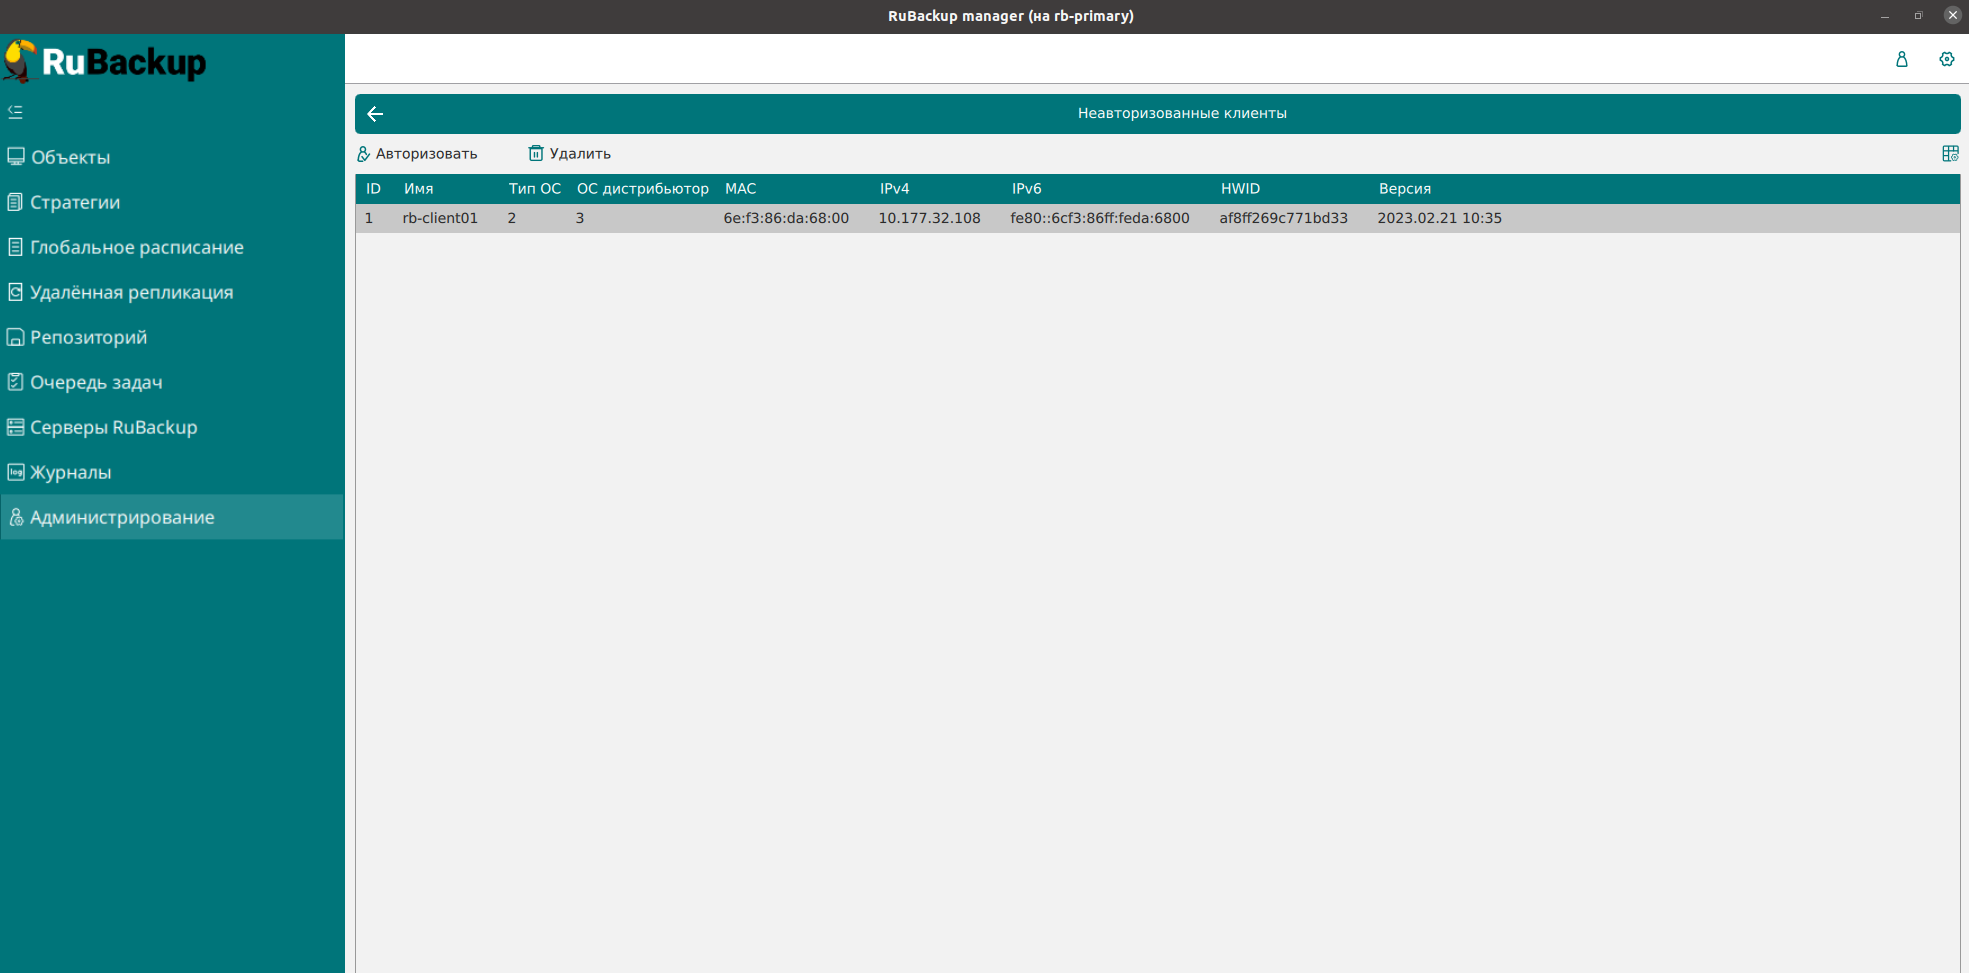Open table column settings icon
Viewport: 1969px width, 973px height.
pos(1949,153)
